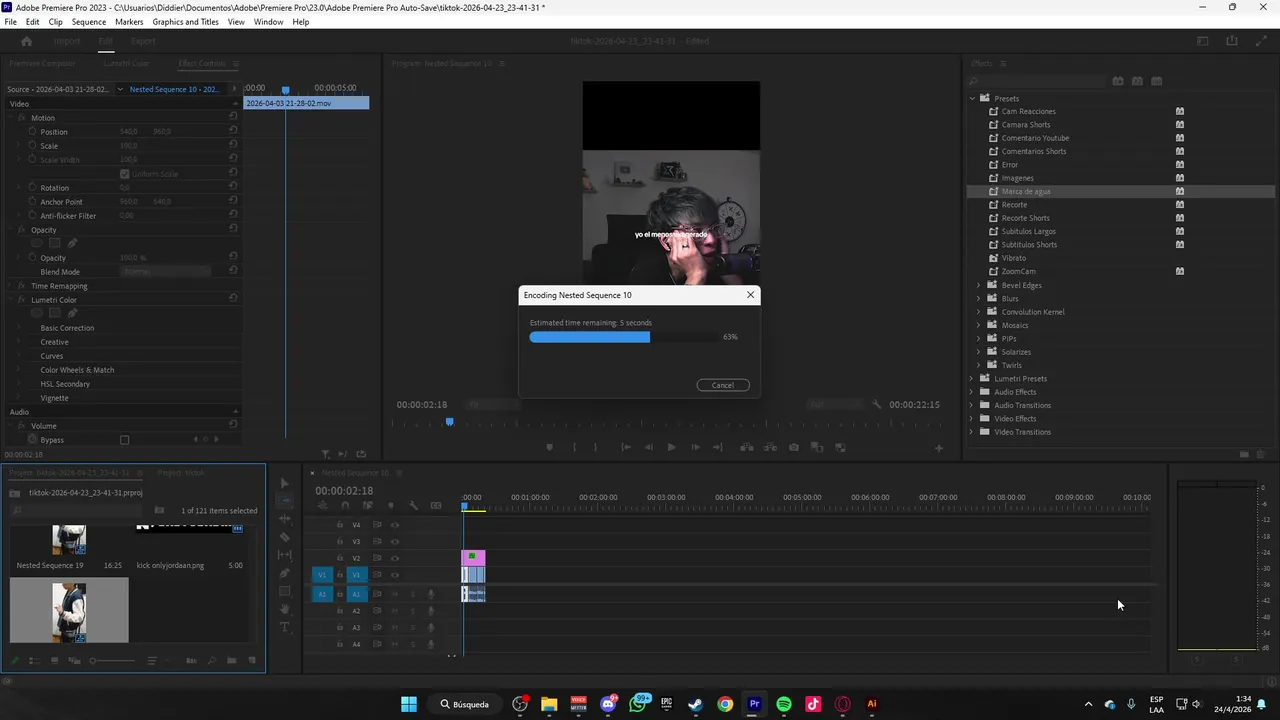Click New Bin icon in Project panel
Screen dimensions: 1280x720
[232, 660]
